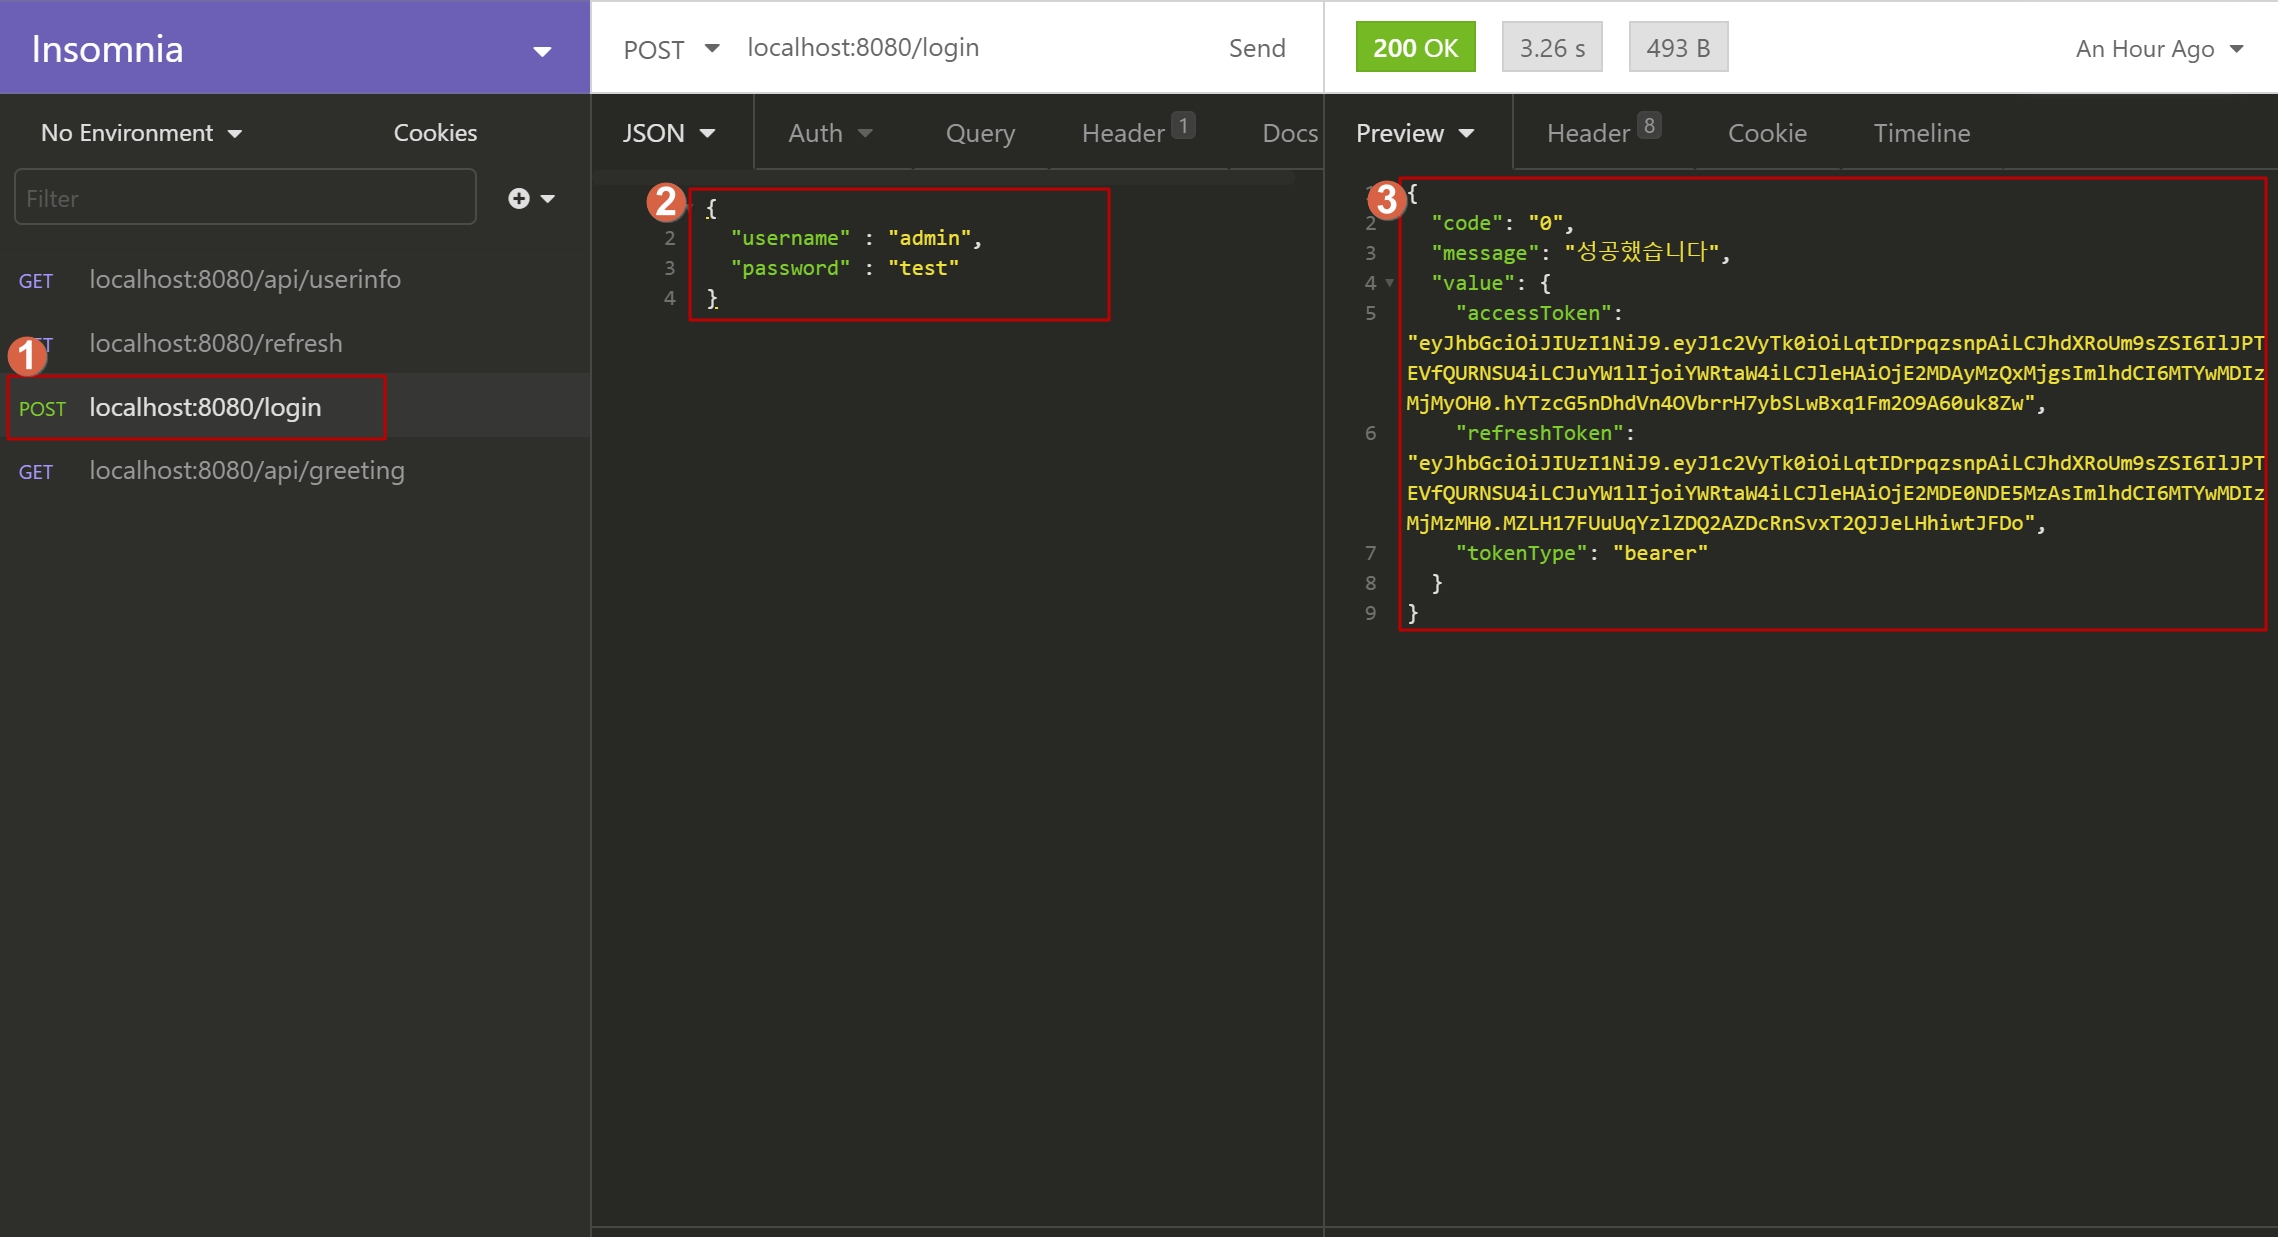Switch to the response Cookie tab
The width and height of the screenshot is (2278, 1237).
pos(1767,133)
